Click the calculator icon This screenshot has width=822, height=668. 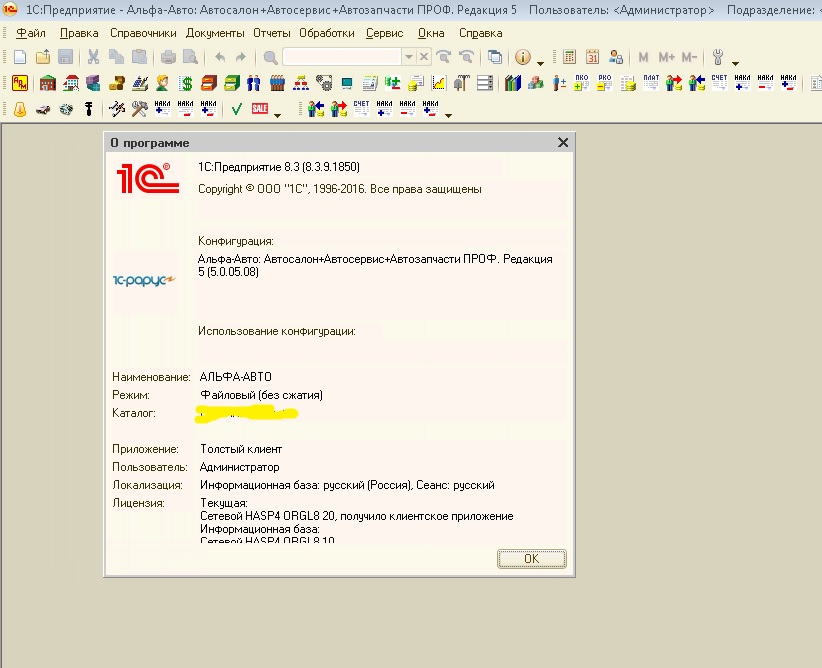[x=569, y=57]
